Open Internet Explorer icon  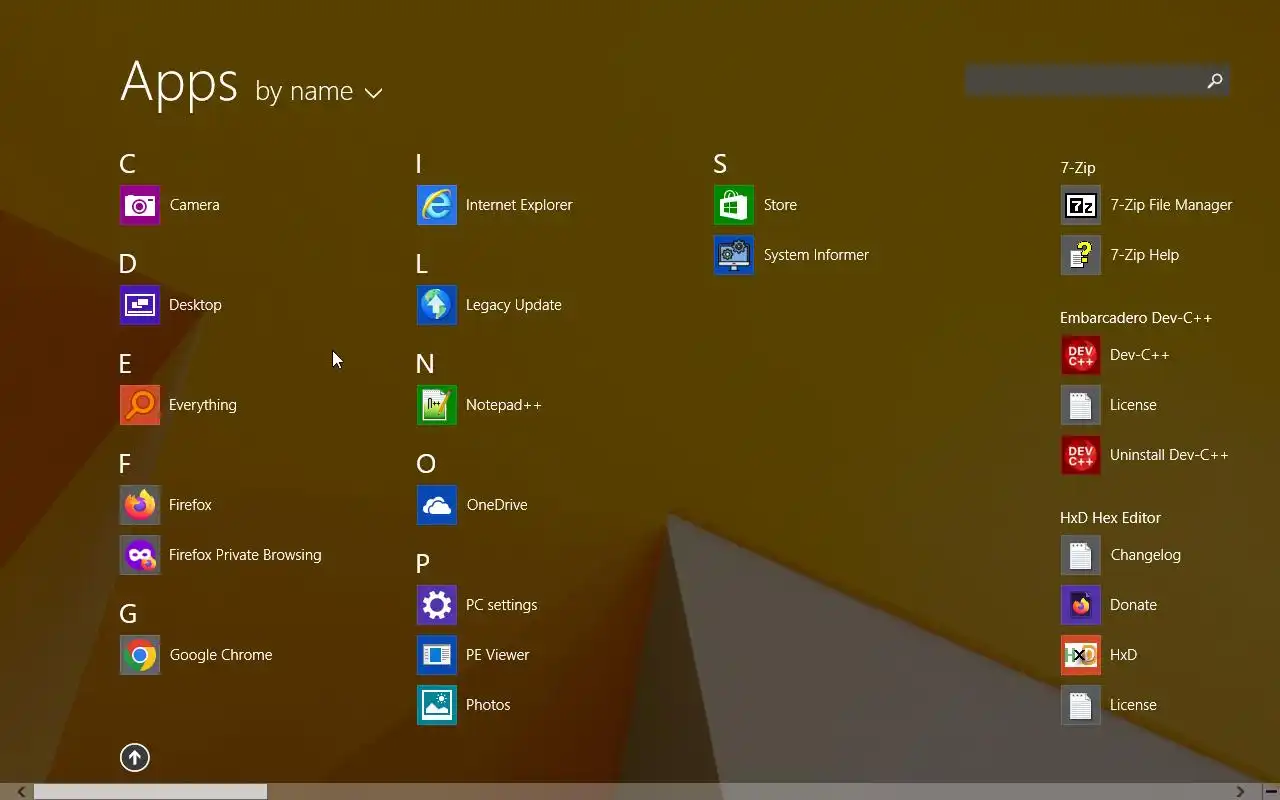pyautogui.click(x=437, y=205)
